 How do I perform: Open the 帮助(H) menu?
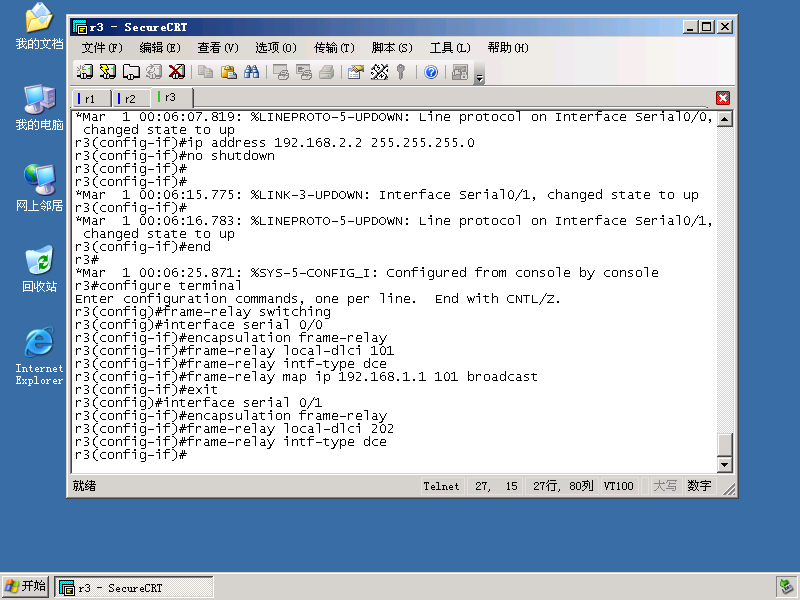coord(508,48)
